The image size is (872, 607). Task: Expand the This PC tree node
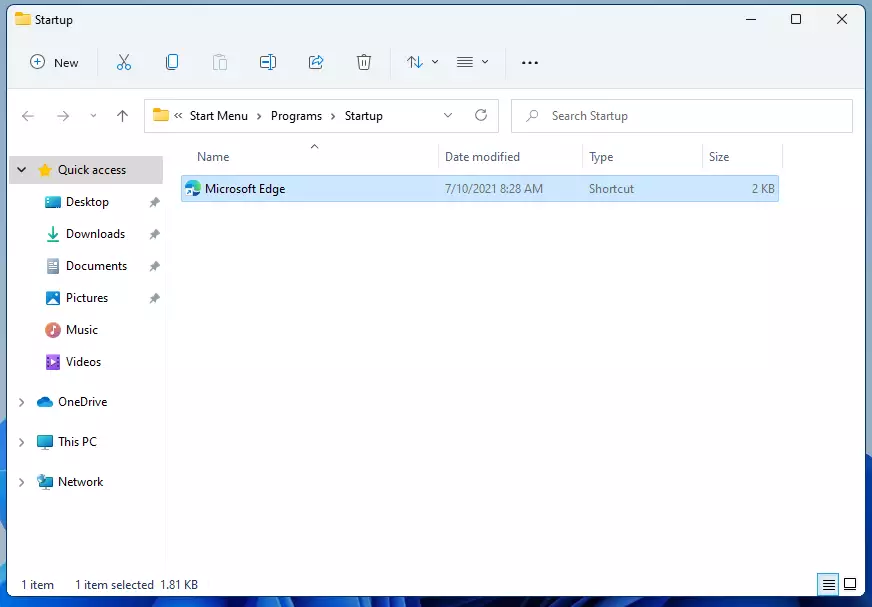[x=22, y=442]
